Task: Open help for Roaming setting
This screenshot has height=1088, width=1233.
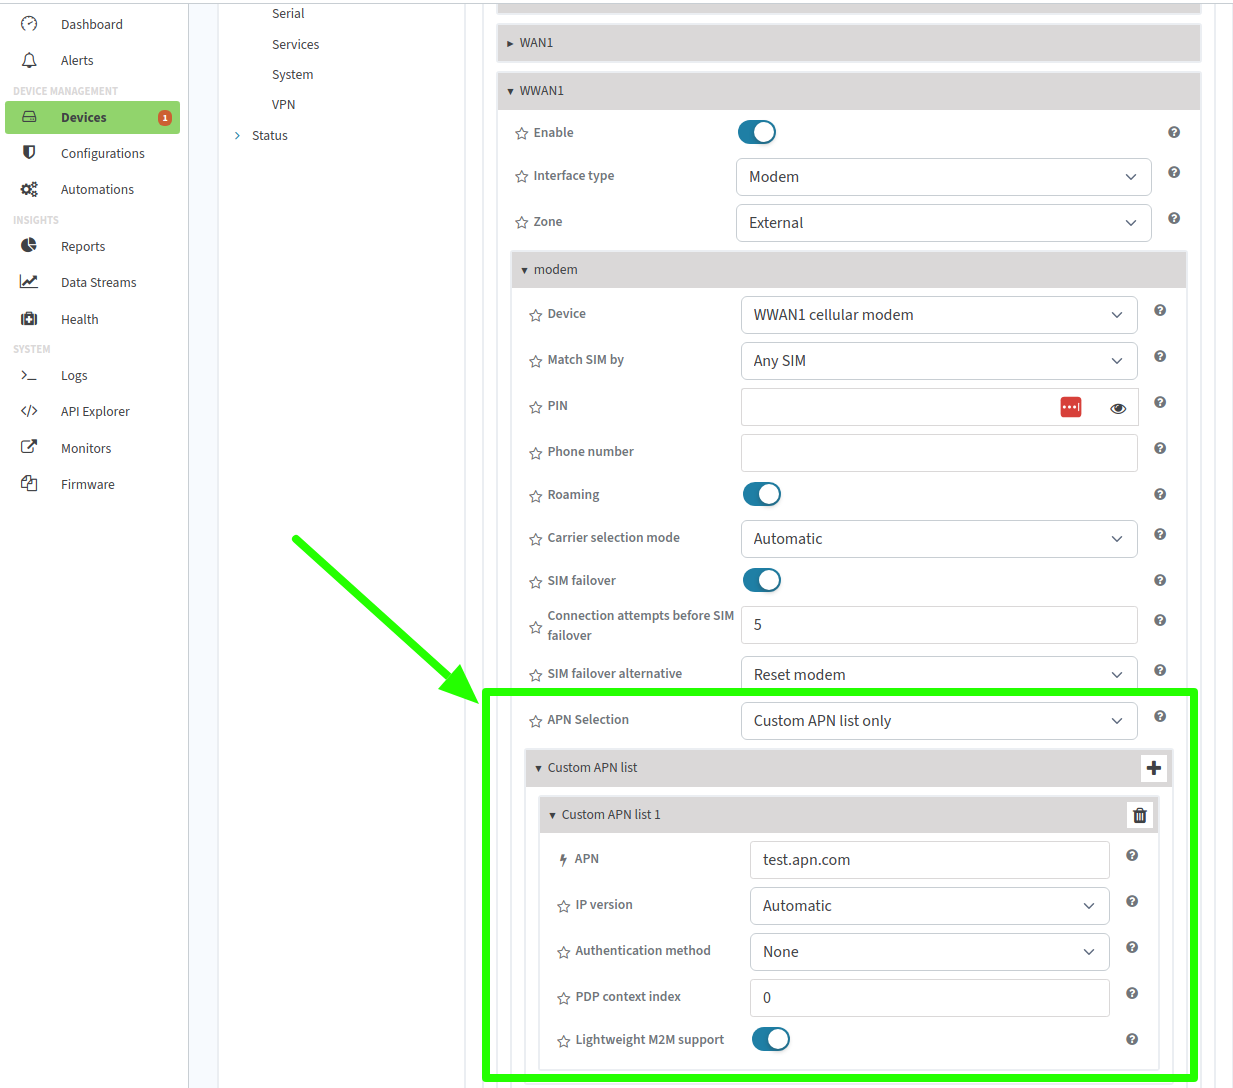Action: click(x=1160, y=494)
